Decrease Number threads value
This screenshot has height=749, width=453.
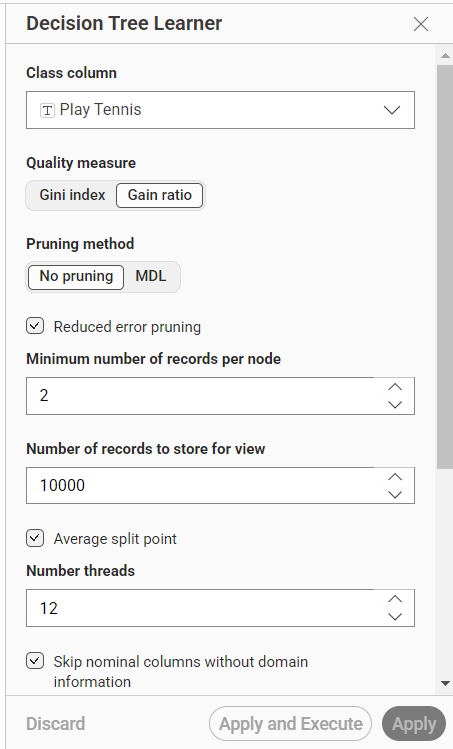point(395,617)
